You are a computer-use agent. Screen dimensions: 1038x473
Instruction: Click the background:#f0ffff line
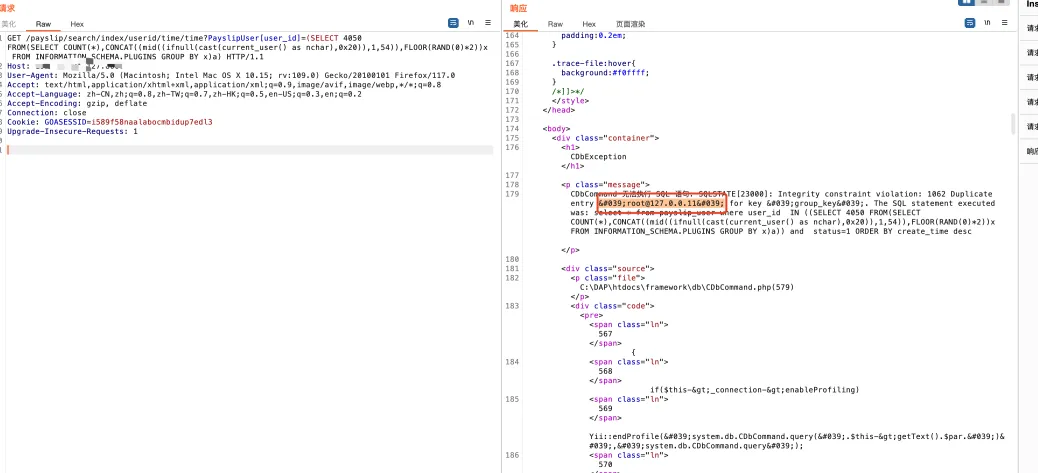tap(605, 72)
